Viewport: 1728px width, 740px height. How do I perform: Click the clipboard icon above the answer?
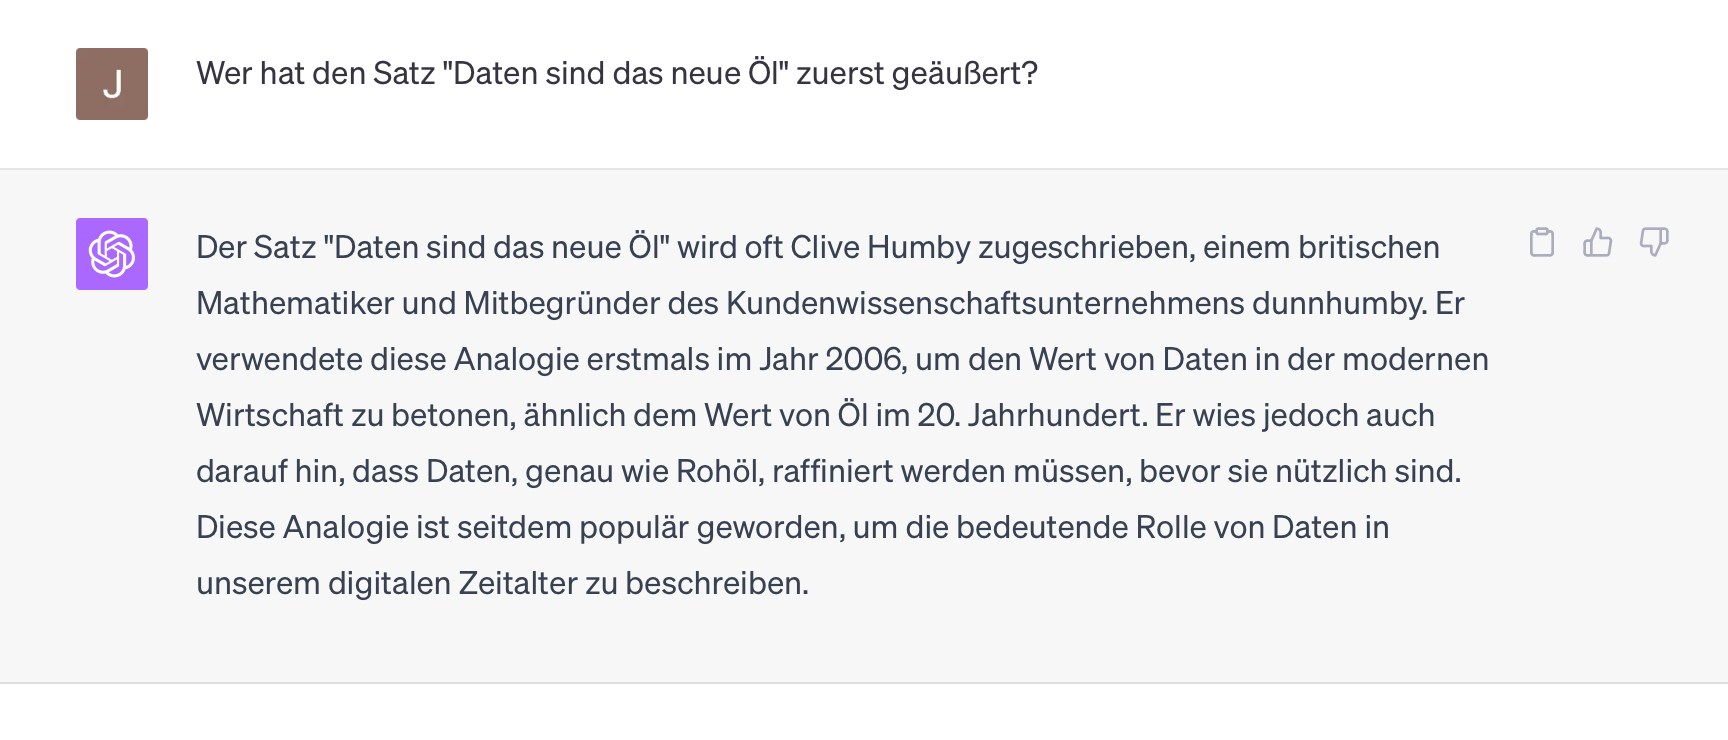click(1543, 243)
